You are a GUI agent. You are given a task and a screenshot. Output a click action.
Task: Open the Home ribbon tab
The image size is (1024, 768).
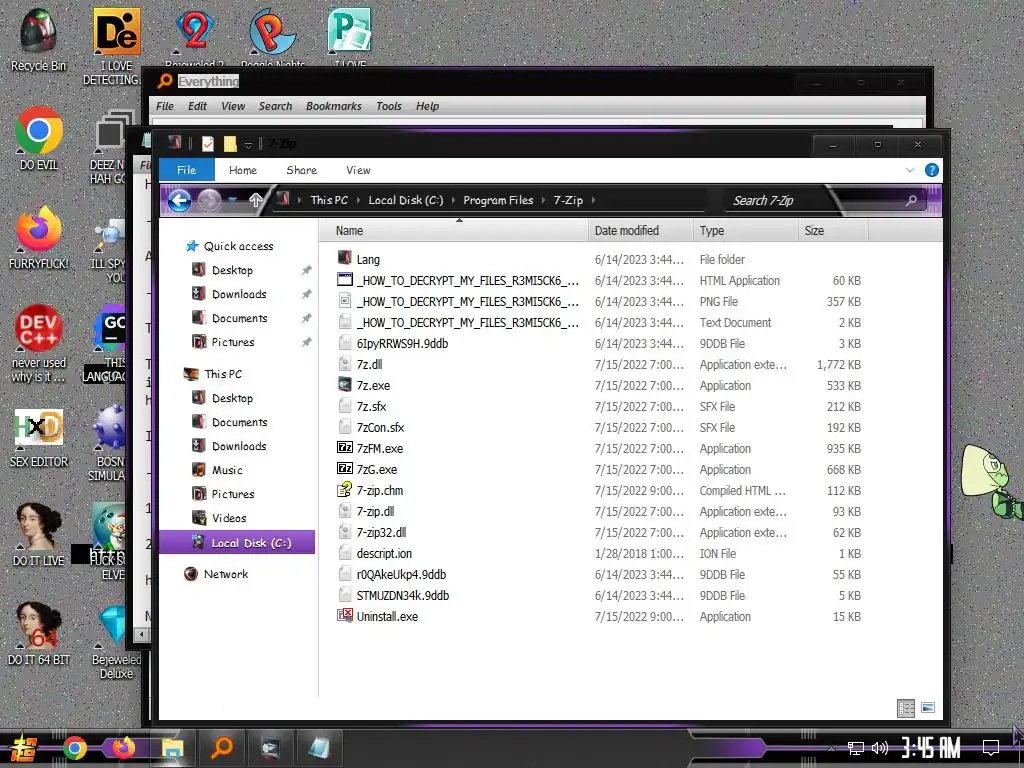coord(242,170)
